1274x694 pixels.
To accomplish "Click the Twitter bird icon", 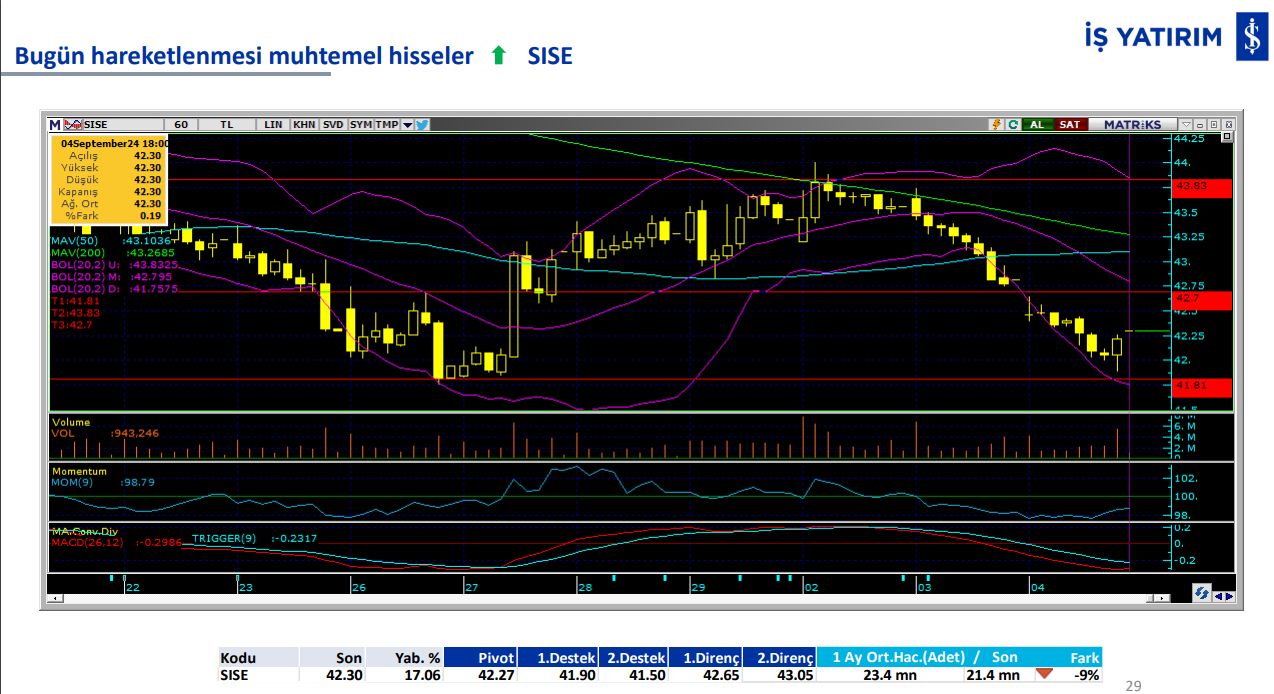I will click(x=422, y=125).
